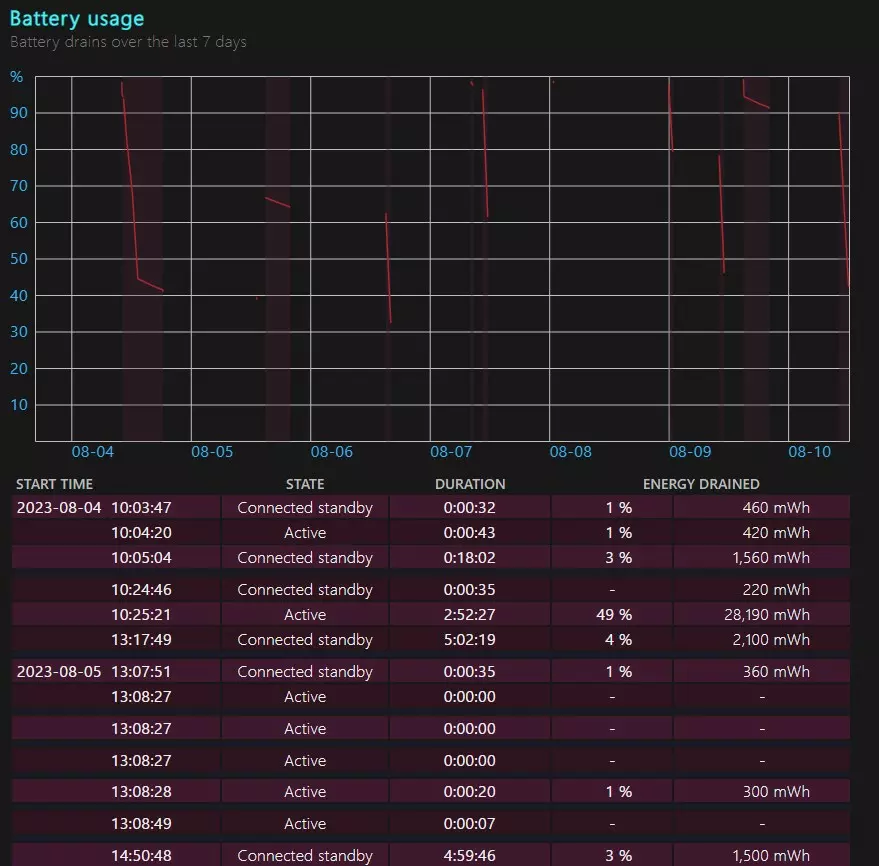Click Connected standby state at 14:50:48
Viewport: 879px width, 866px height.
305,855
